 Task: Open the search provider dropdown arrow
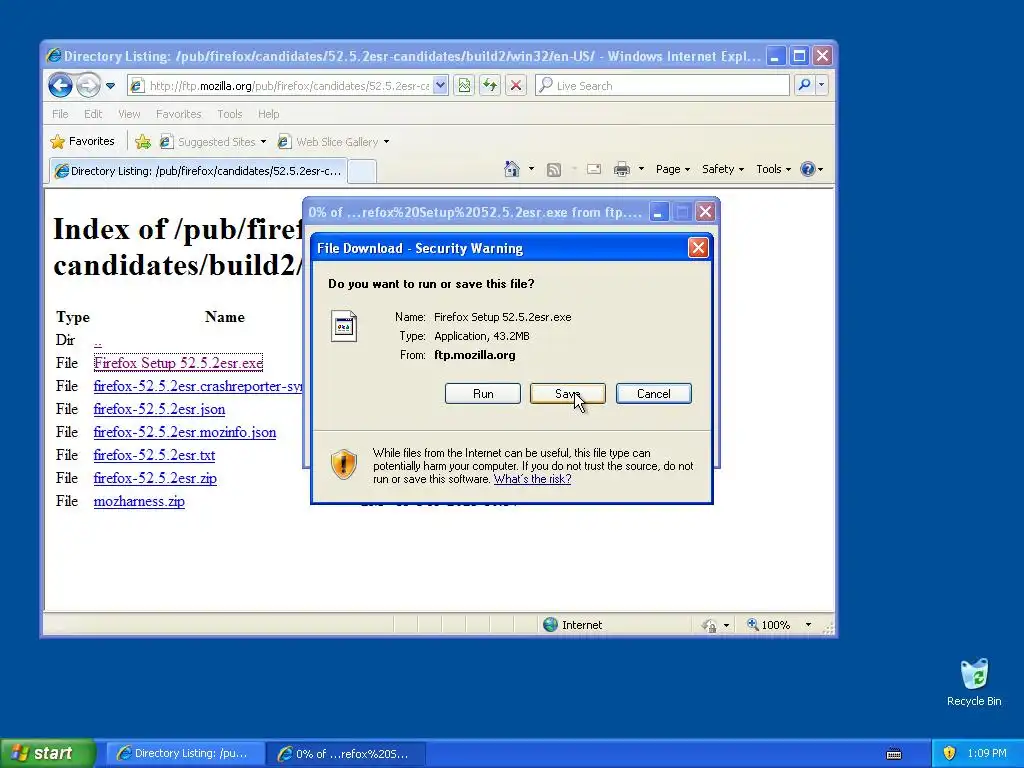click(x=822, y=85)
